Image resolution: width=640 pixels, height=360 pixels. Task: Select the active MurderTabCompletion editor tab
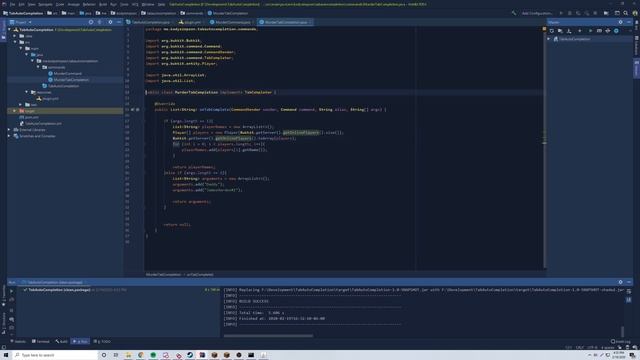click(x=284, y=22)
